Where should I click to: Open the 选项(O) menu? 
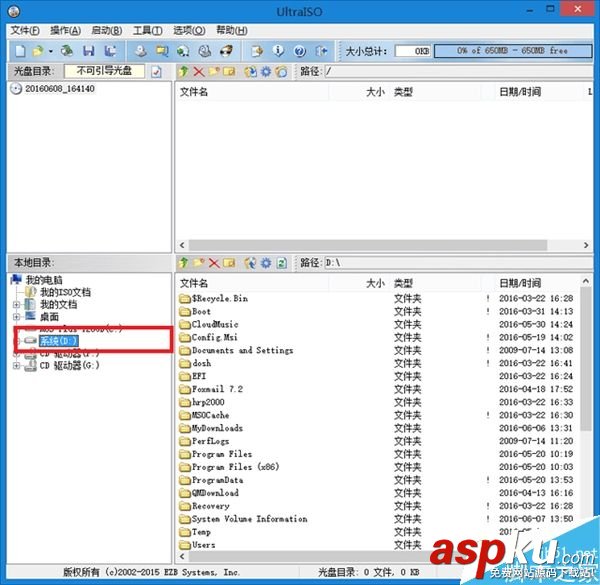(x=189, y=30)
